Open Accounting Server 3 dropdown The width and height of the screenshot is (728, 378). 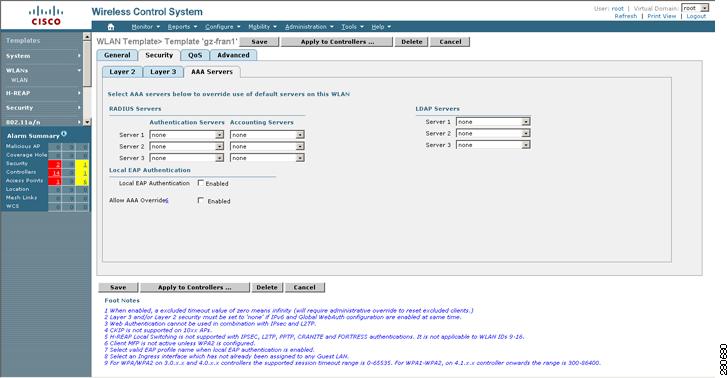(x=267, y=158)
